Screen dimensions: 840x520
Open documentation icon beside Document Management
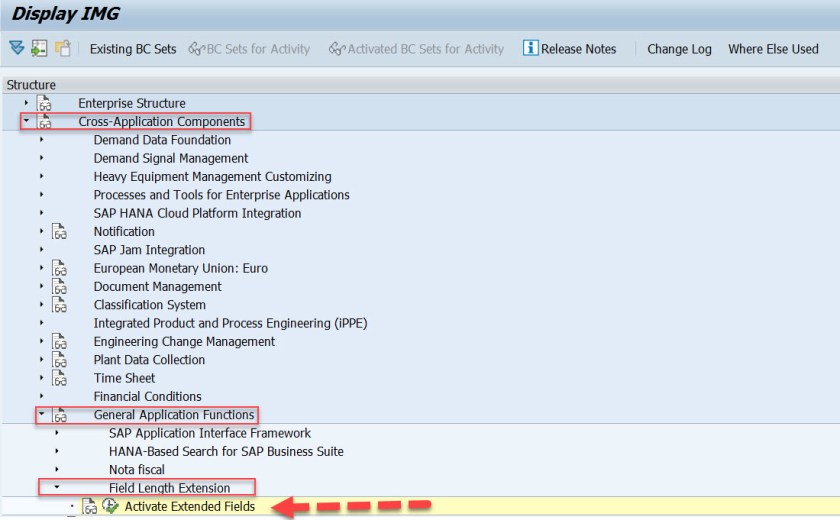click(59, 286)
